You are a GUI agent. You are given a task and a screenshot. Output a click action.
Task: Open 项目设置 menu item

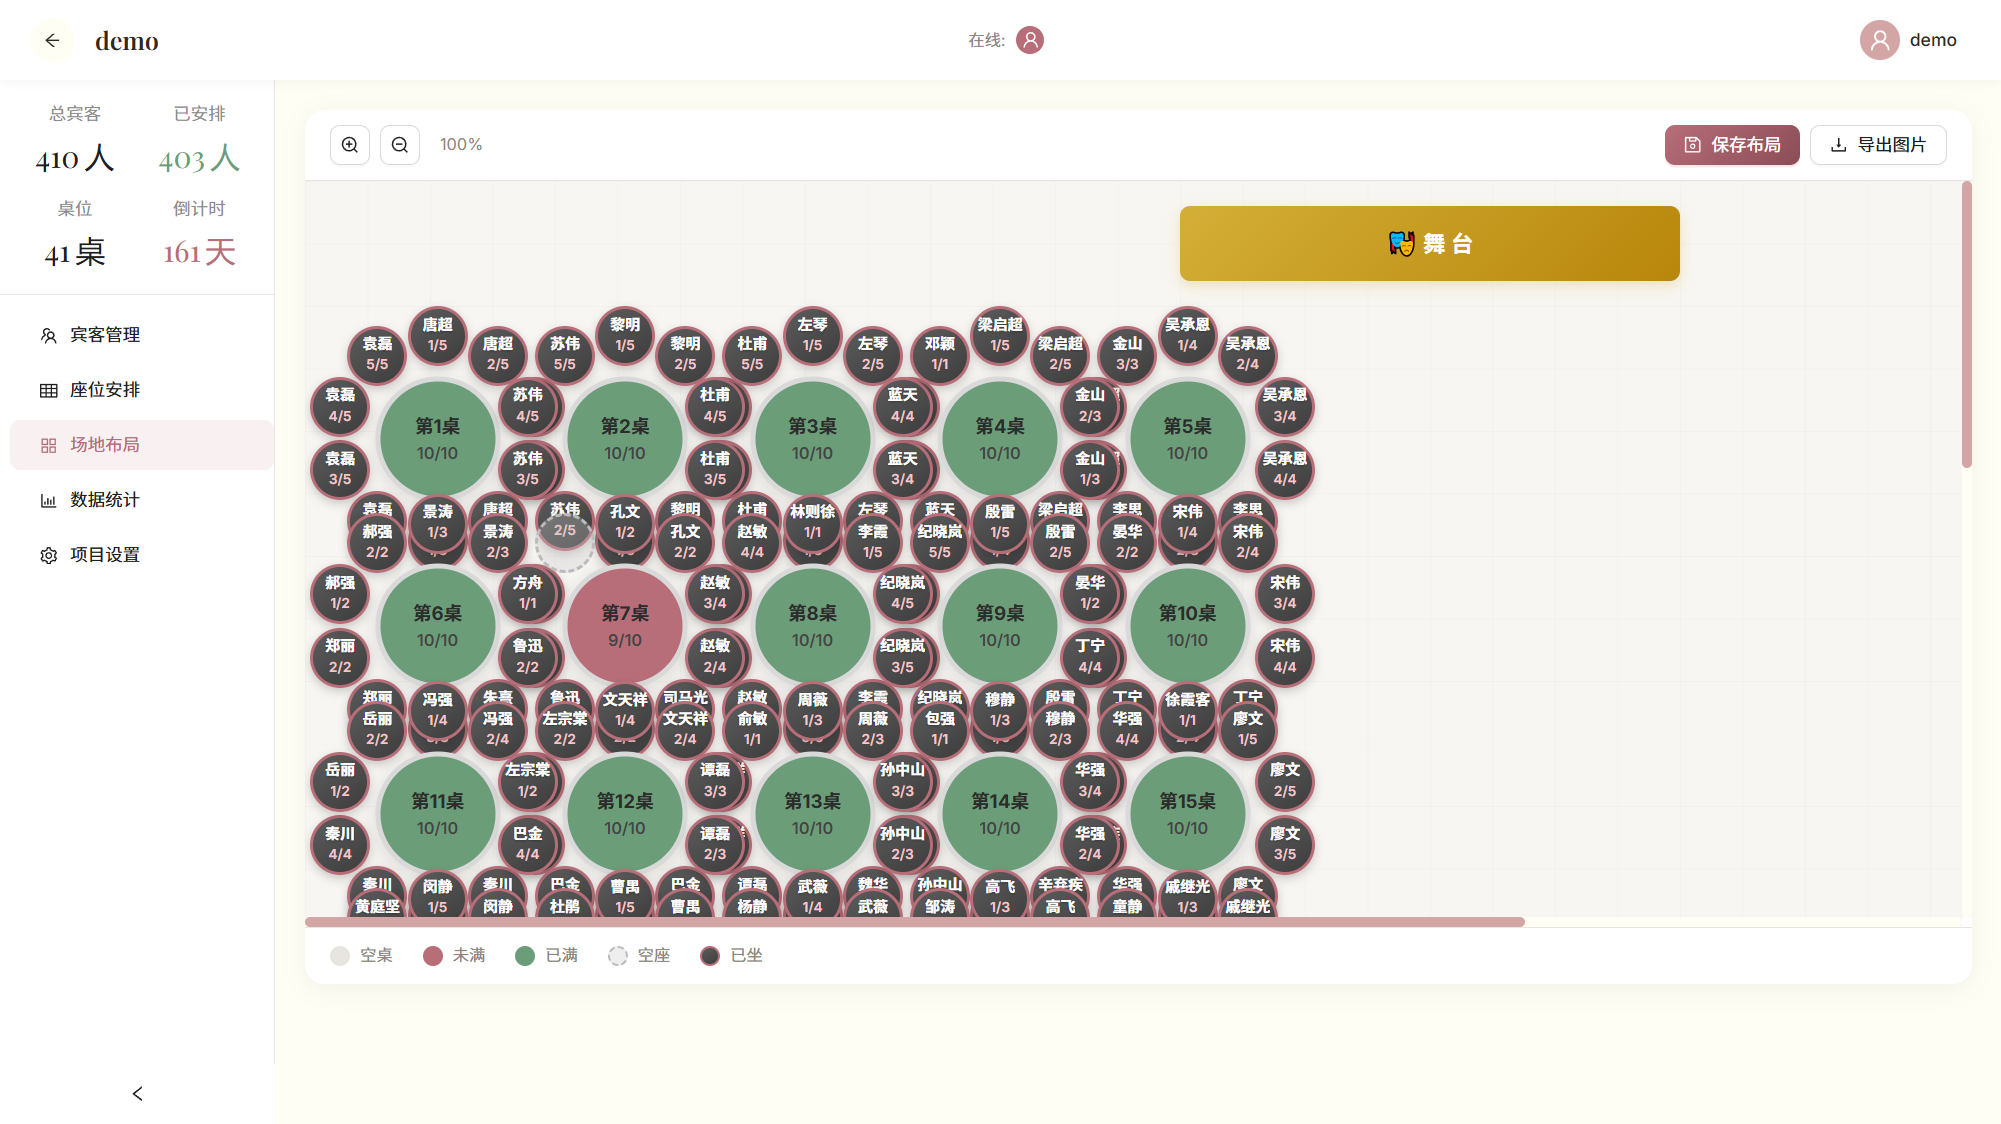point(142,555)
